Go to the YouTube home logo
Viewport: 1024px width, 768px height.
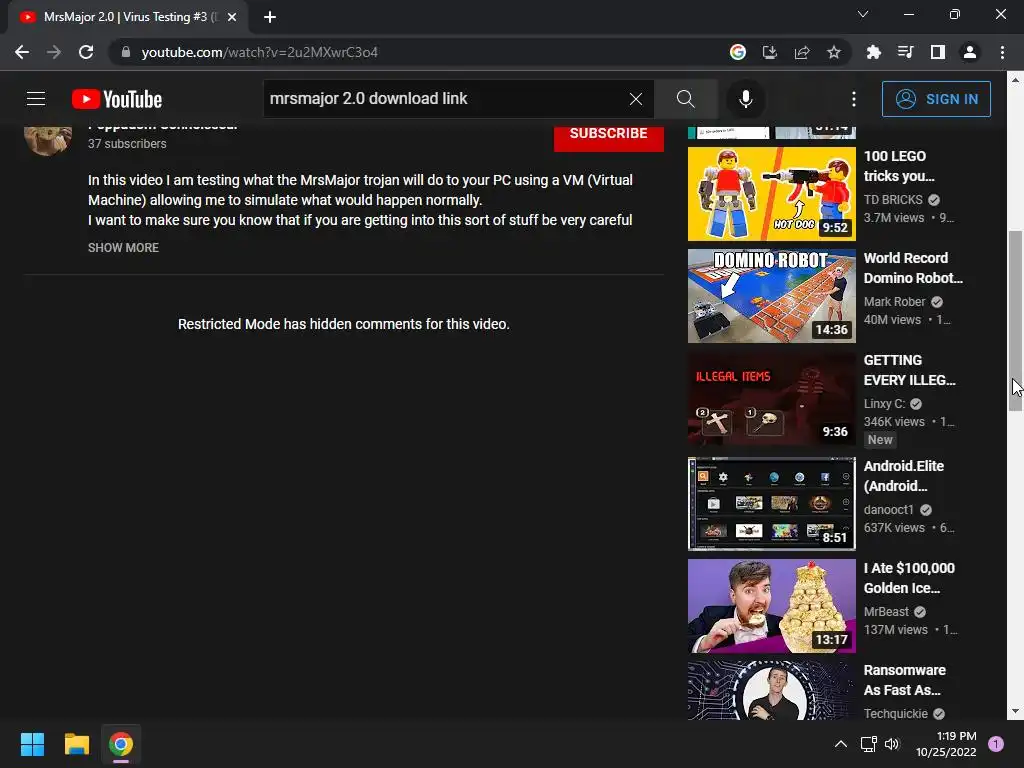point(117,99)
